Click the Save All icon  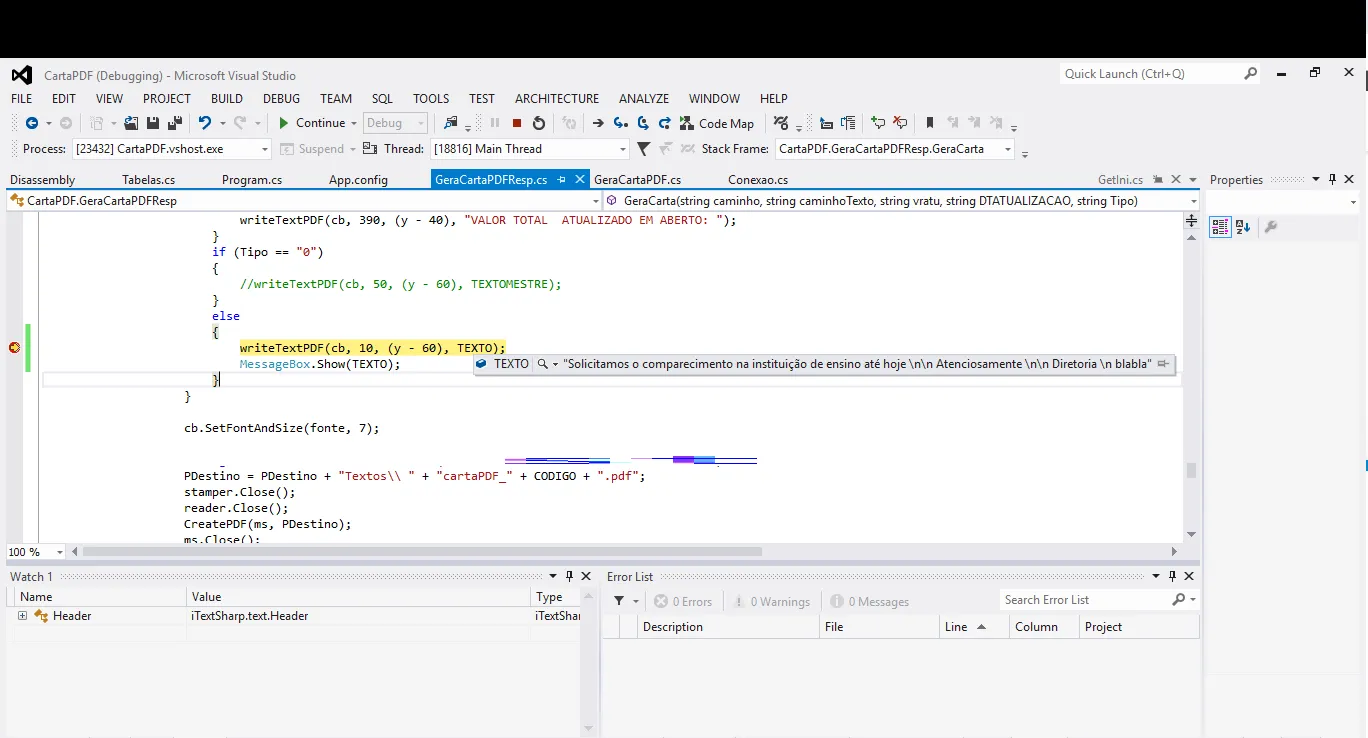pyautogui.click(x=174, y=123)
